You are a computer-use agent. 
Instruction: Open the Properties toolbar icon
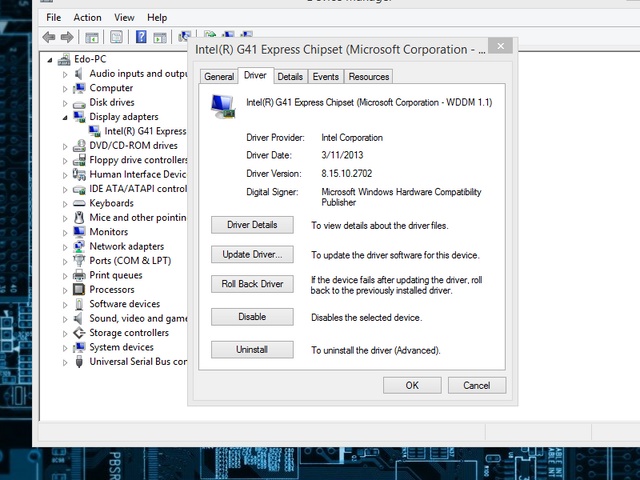coord(116,38)
